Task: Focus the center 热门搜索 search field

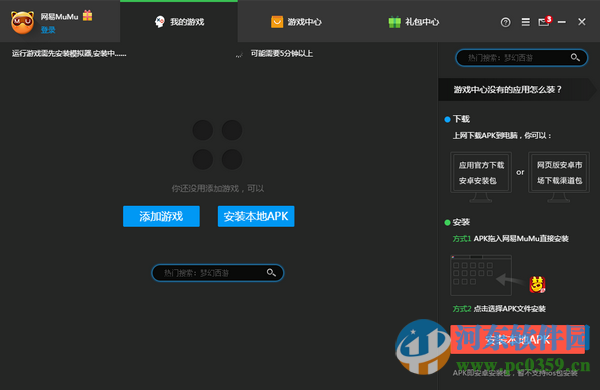Action: (x=218, y=273)
